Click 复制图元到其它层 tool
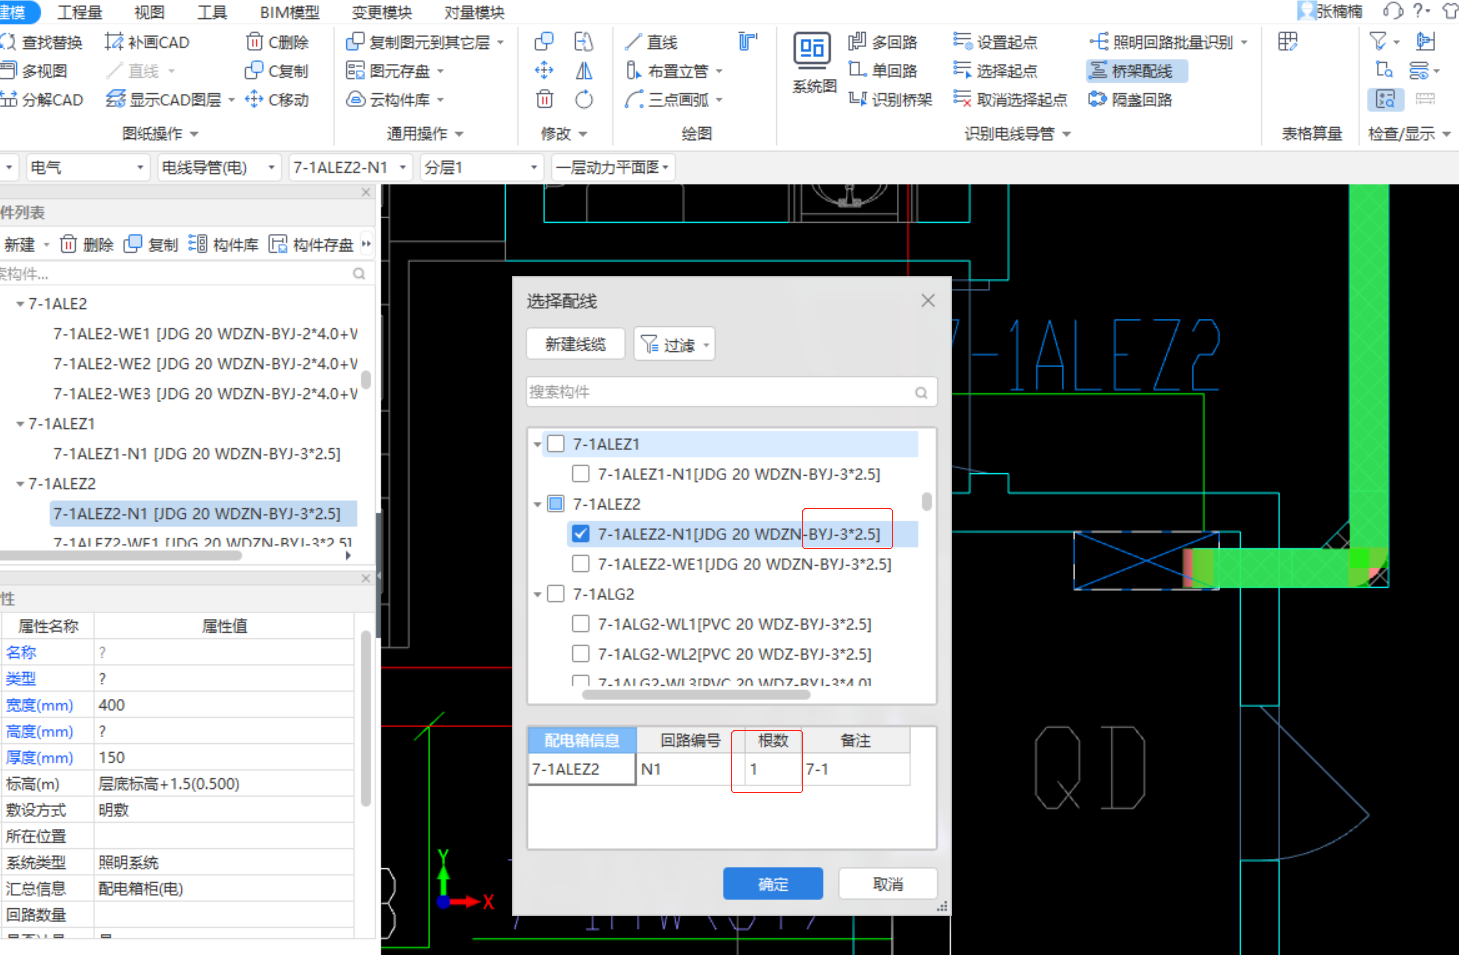The width and height of the screenshot is (1459, 955). (x=425, y=42)
